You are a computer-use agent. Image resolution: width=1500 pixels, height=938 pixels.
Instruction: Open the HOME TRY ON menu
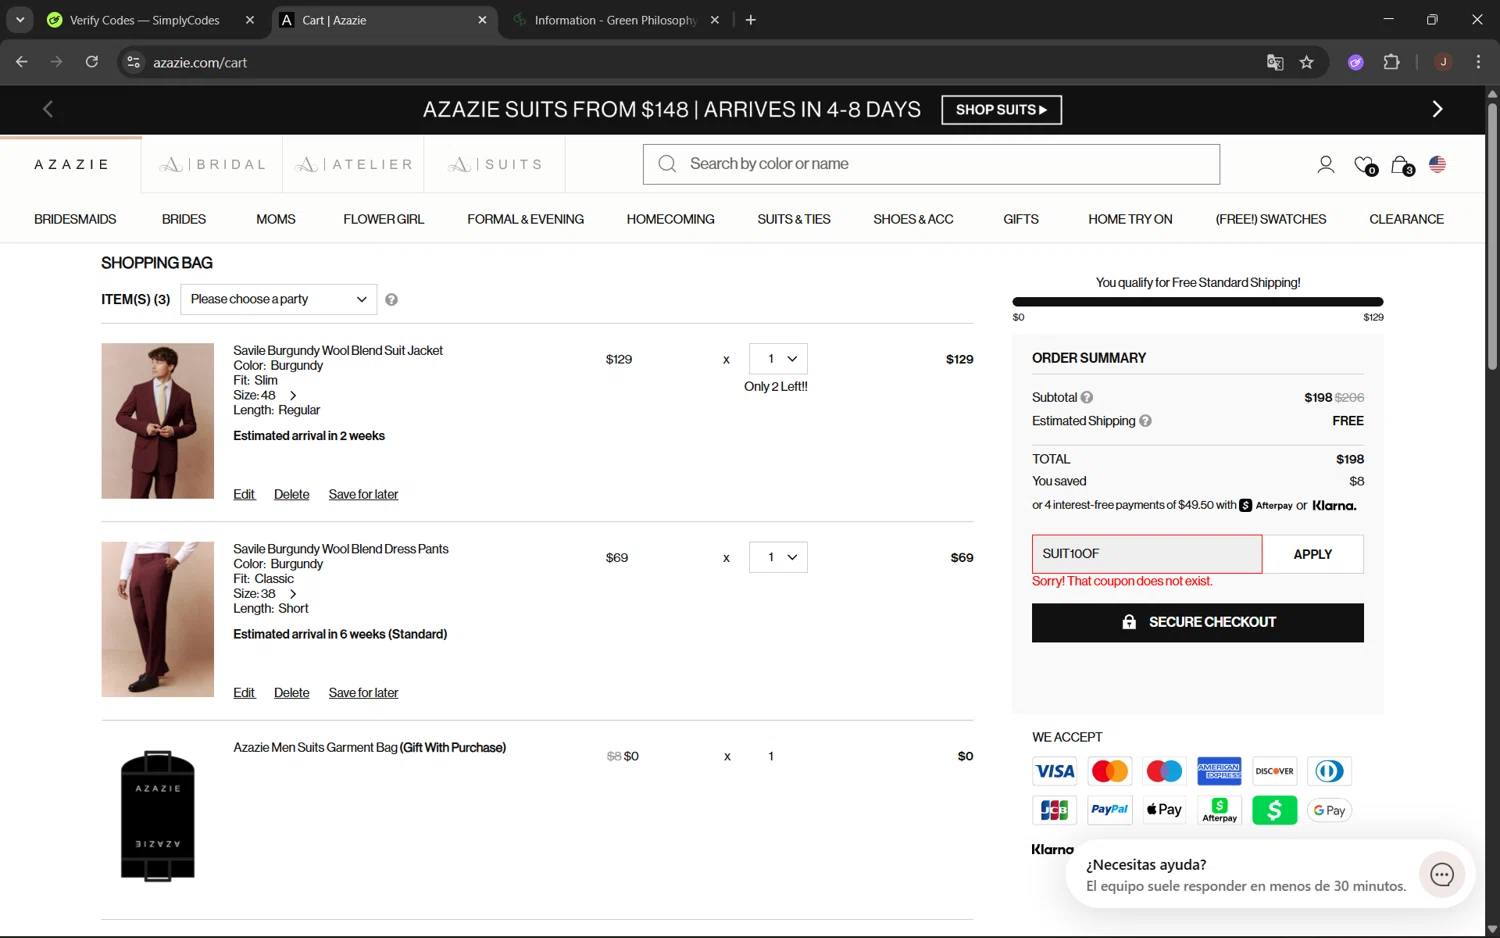tap(1130, 219)
